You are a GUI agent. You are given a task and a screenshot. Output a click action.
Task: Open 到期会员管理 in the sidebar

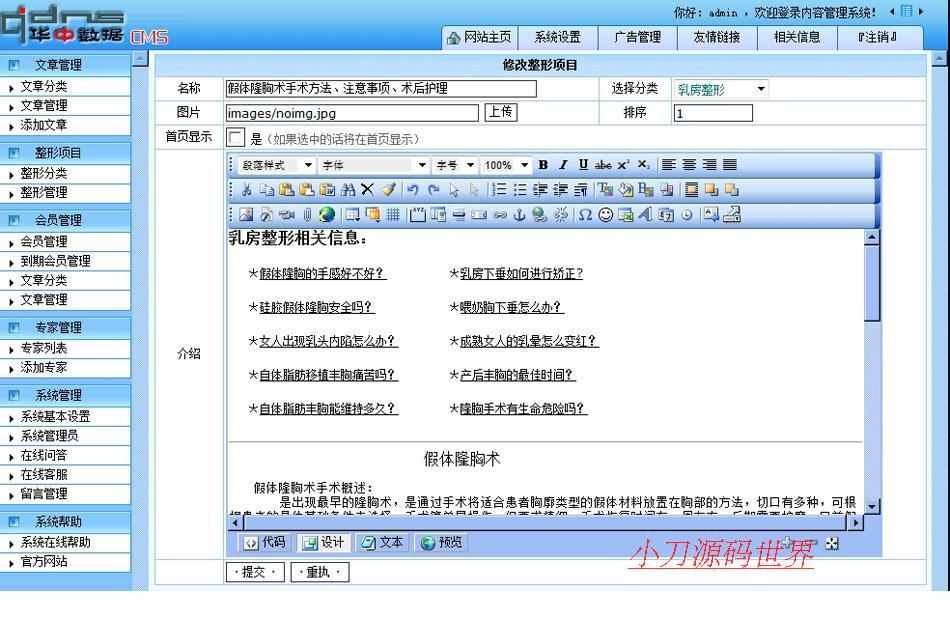coord(55,261)
